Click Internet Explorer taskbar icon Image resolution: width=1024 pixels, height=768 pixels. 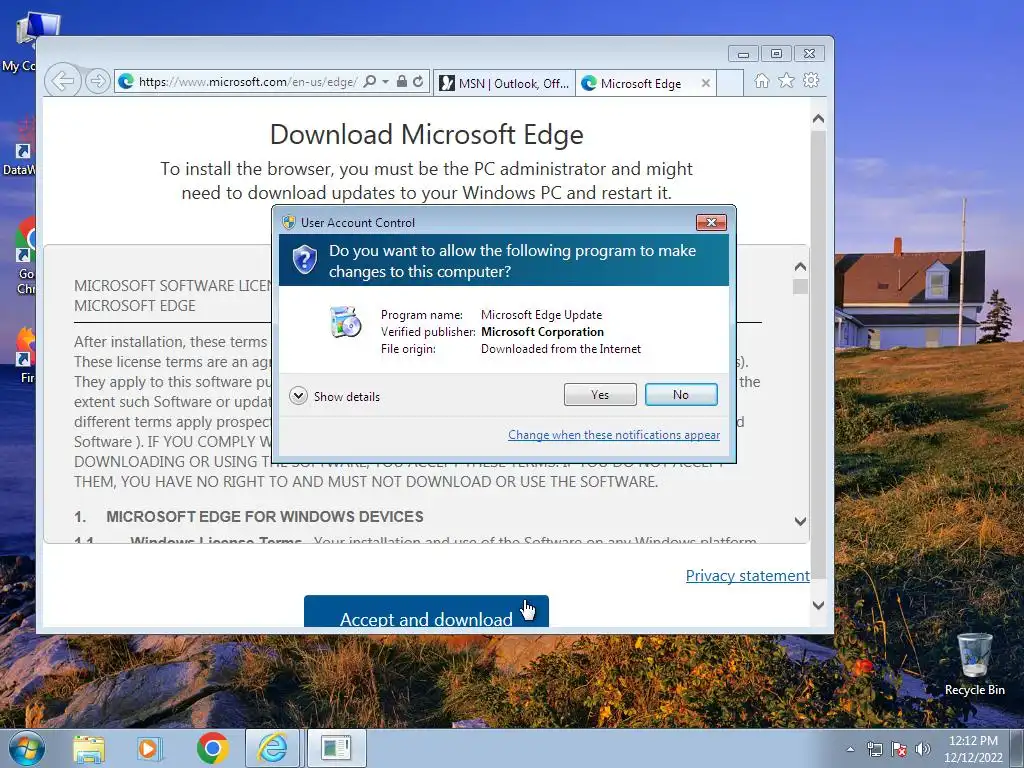pos(272,748)
